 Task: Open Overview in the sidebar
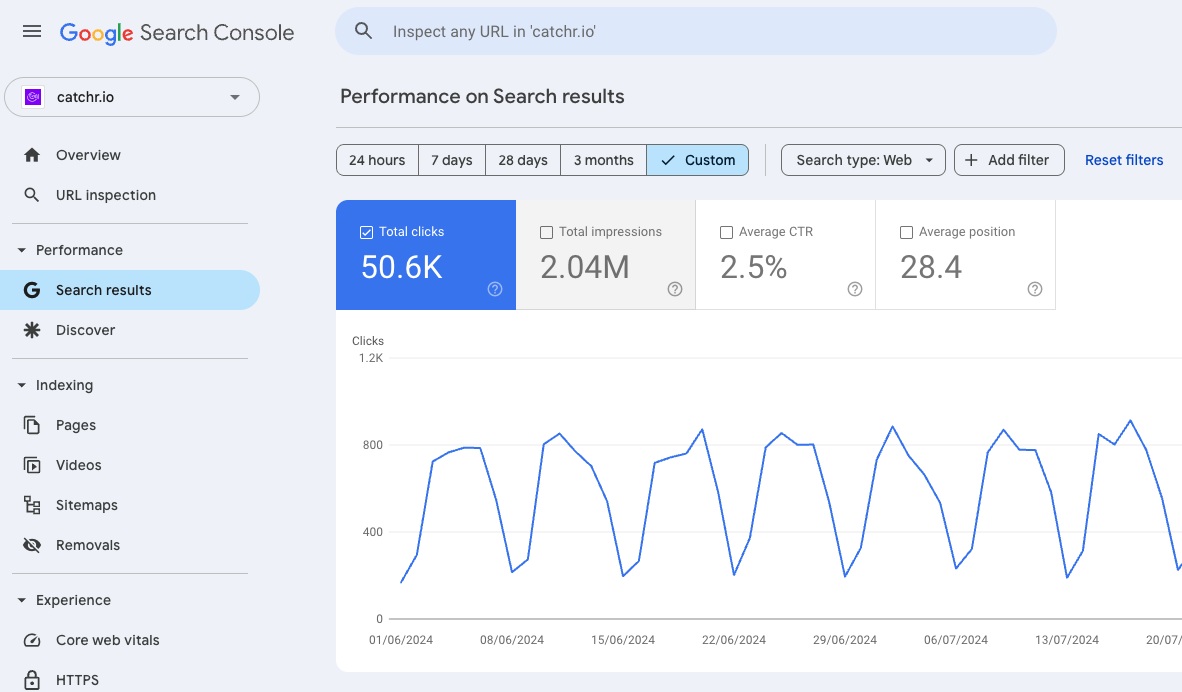point(130,155)
